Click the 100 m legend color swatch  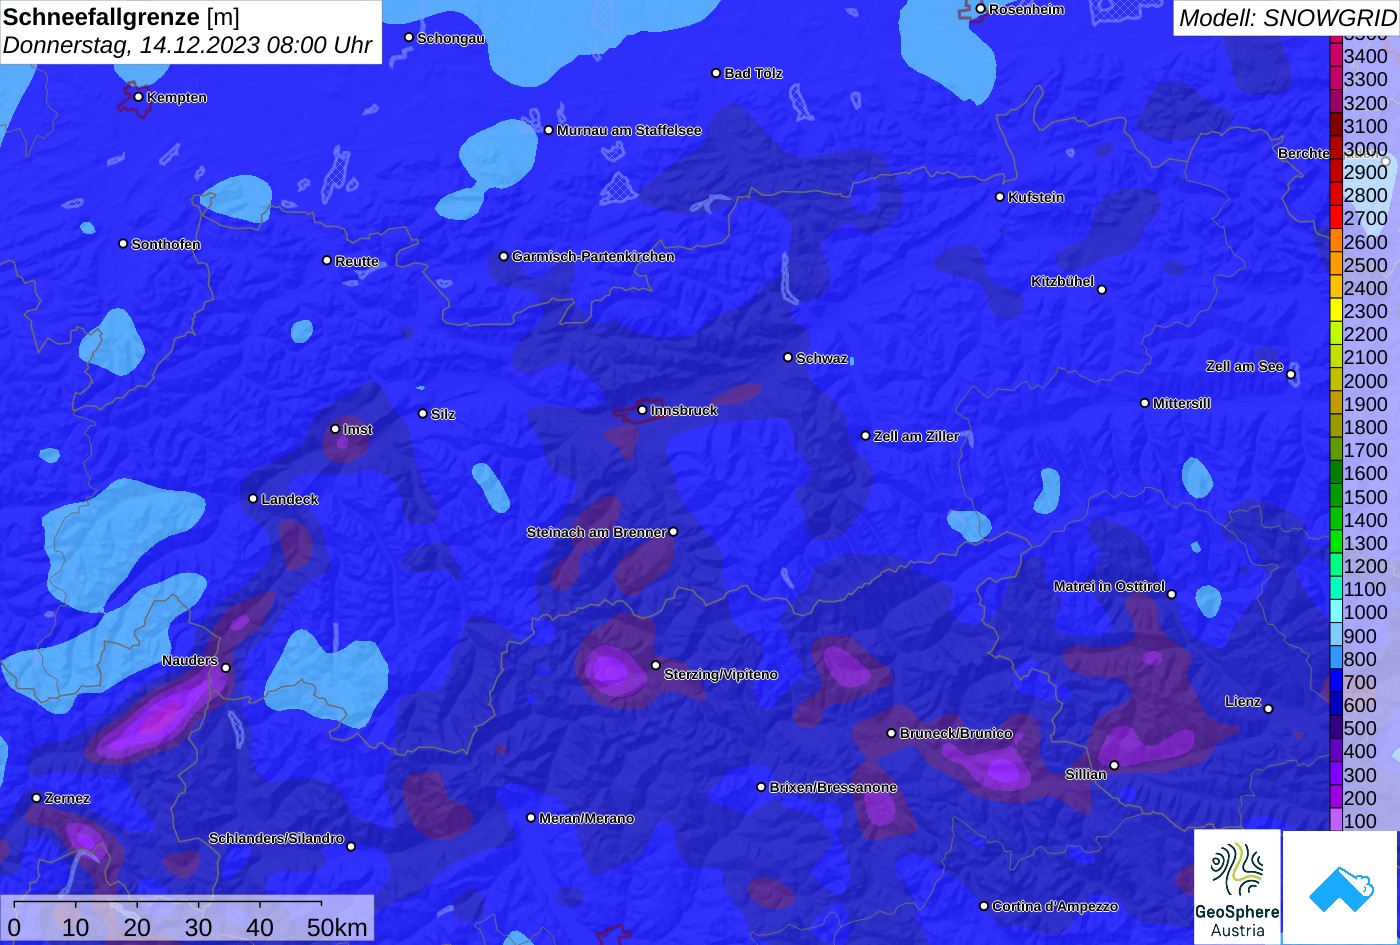[x=1335, y=820]
